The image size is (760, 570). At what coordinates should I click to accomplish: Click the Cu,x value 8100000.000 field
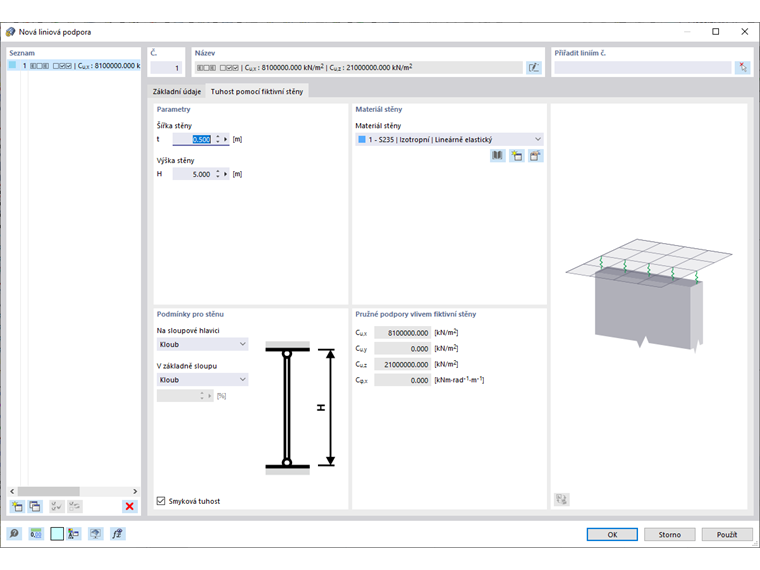pos(402,333)
